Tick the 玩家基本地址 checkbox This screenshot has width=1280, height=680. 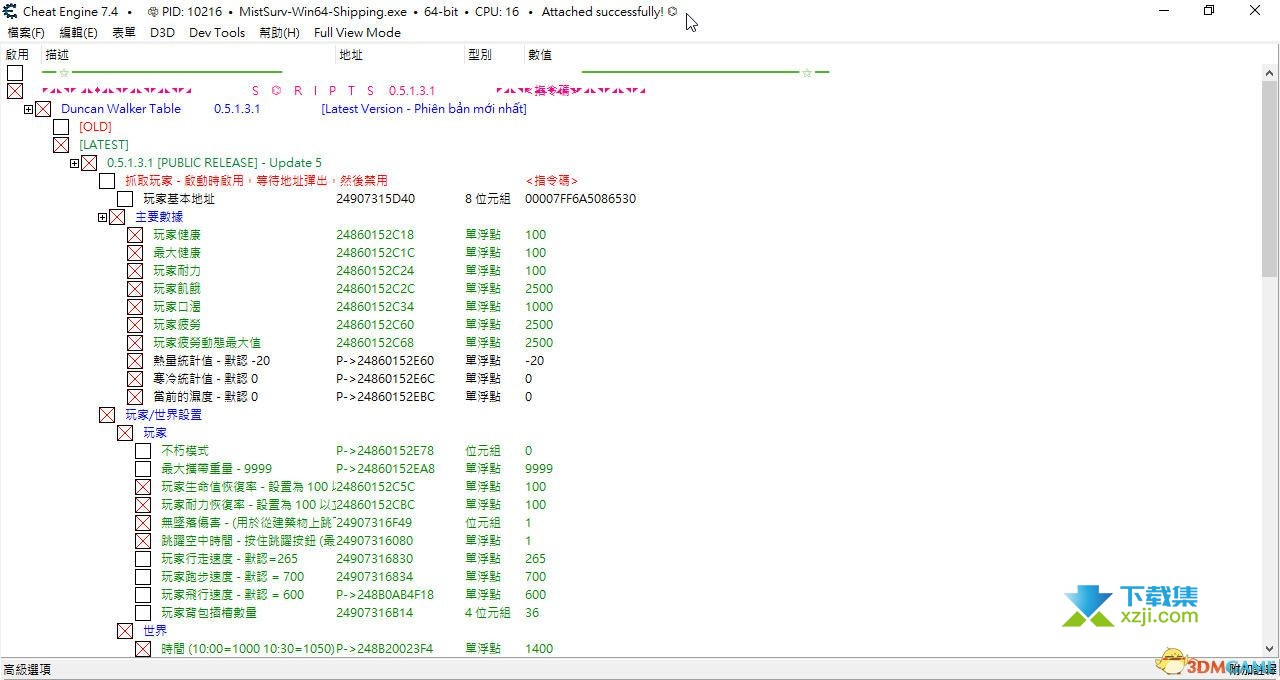tap(125, 199)
